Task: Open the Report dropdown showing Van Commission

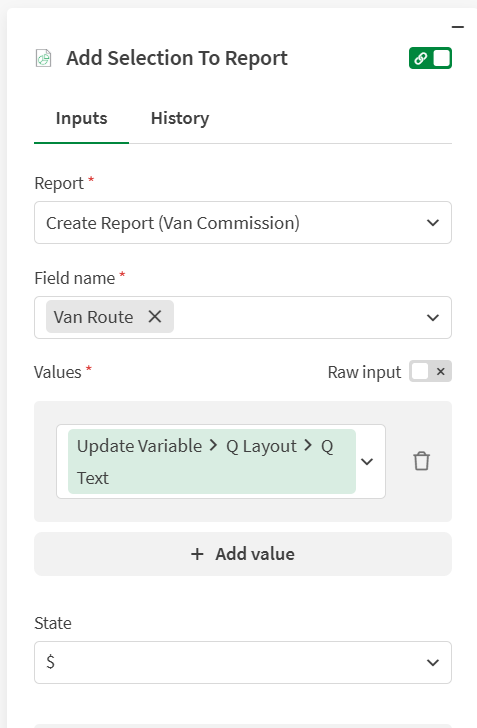Action: pyautogui.click(x=243, y=223)
